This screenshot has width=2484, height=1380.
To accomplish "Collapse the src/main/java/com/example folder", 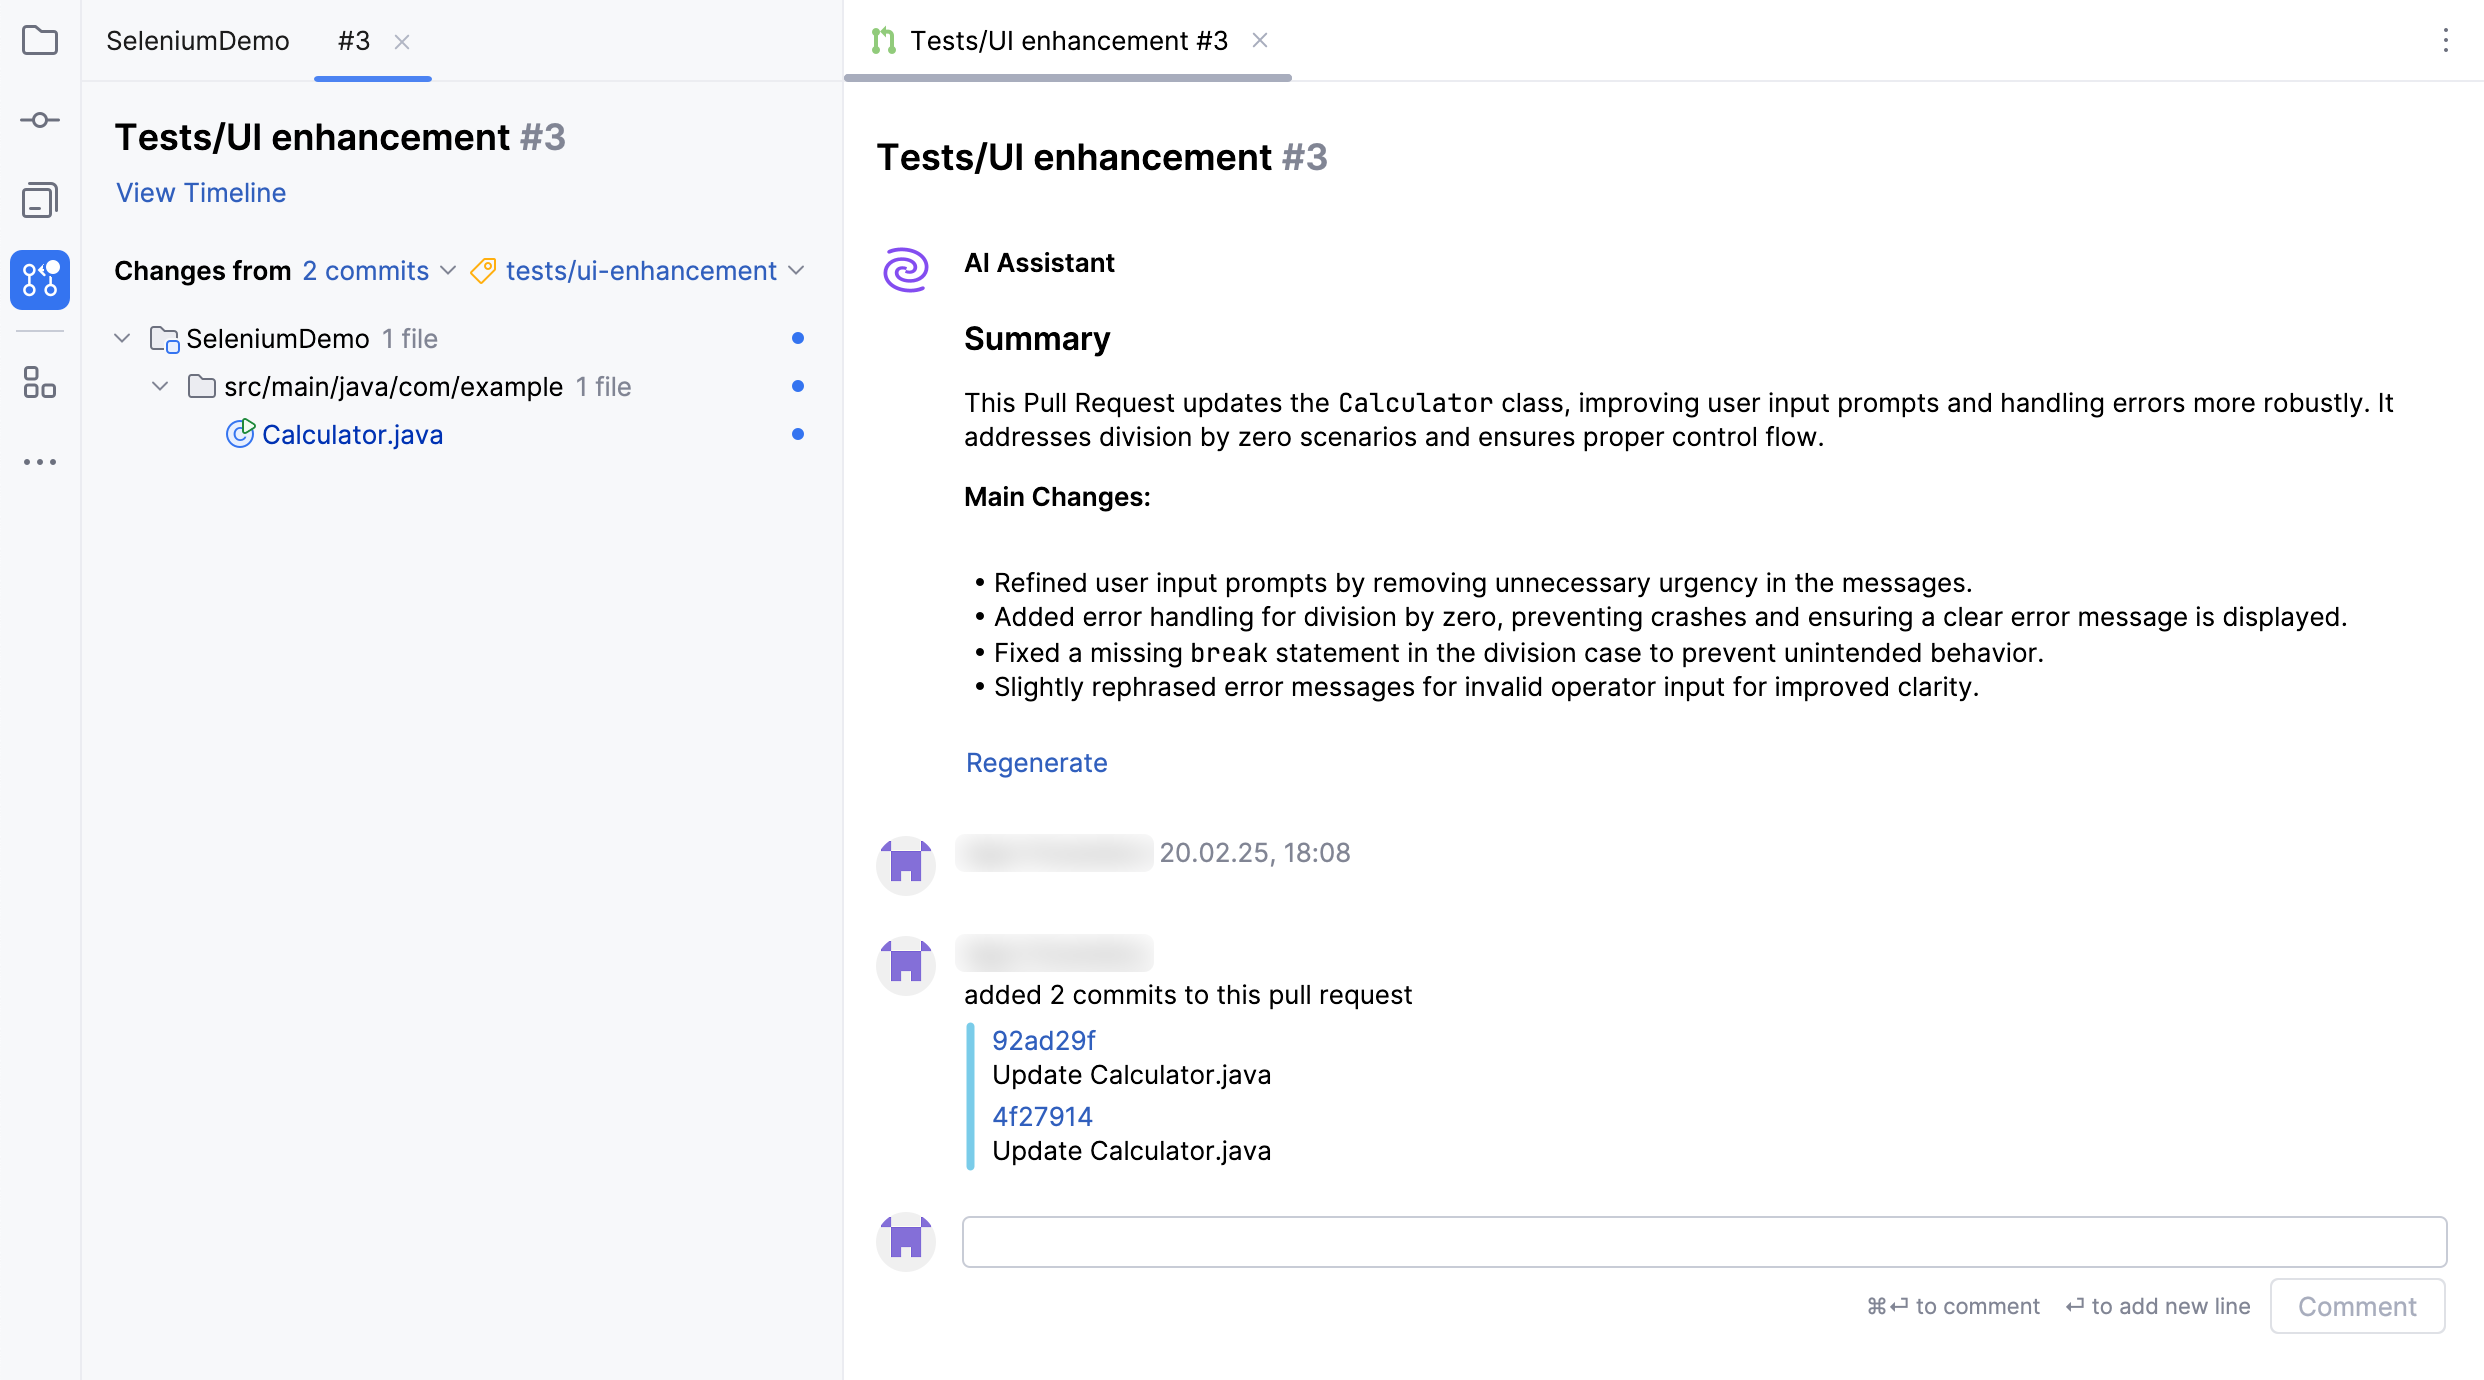I will 160,387.
